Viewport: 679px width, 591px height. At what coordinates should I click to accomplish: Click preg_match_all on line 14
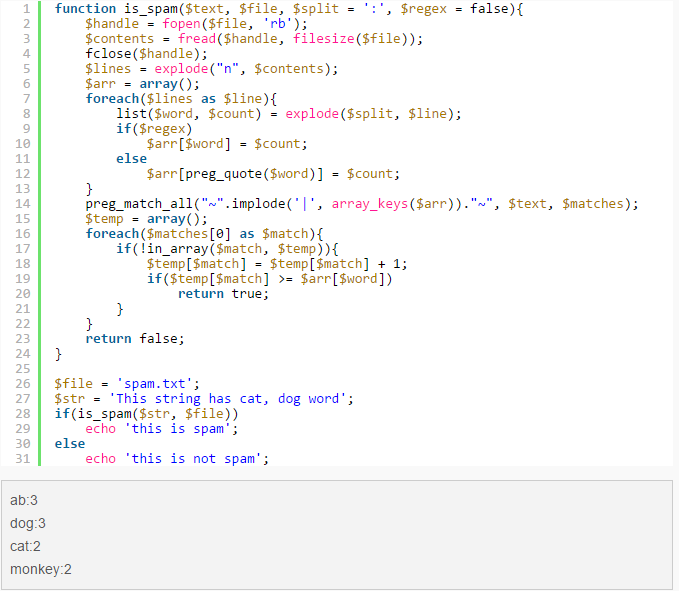click(139, 204)
